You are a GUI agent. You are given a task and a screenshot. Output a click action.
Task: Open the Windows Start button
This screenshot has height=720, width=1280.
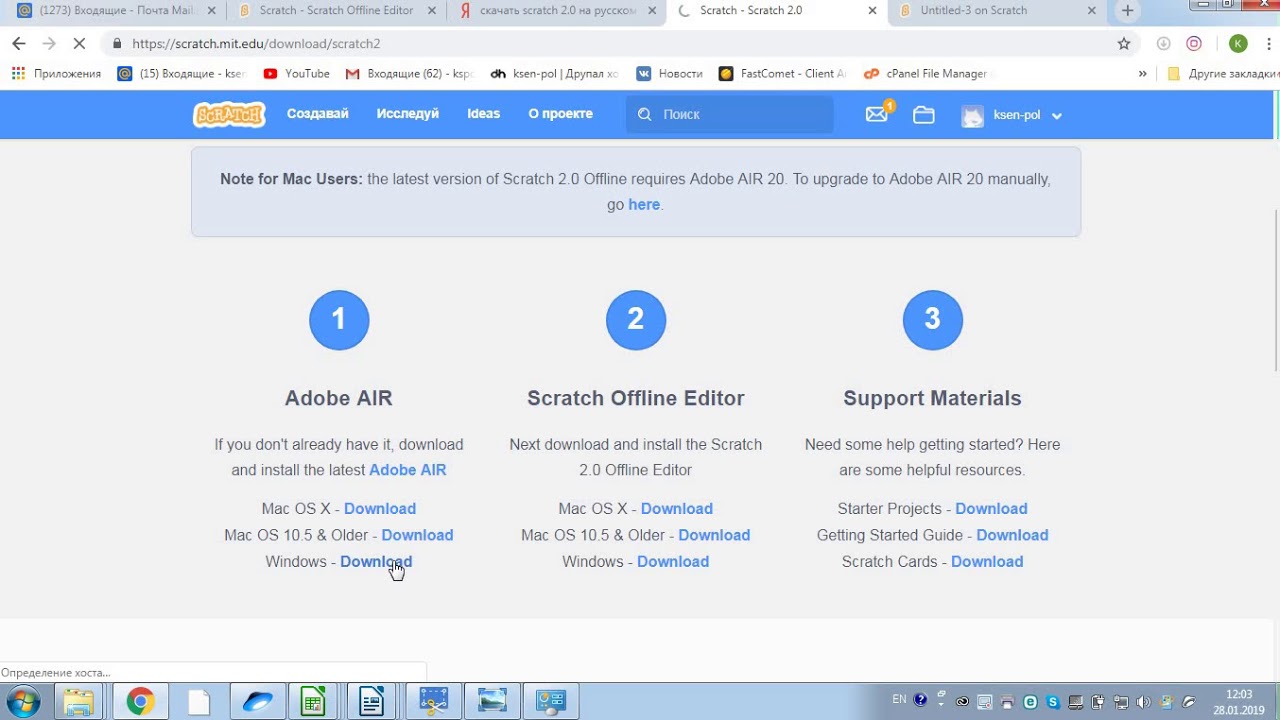point(23,702)
